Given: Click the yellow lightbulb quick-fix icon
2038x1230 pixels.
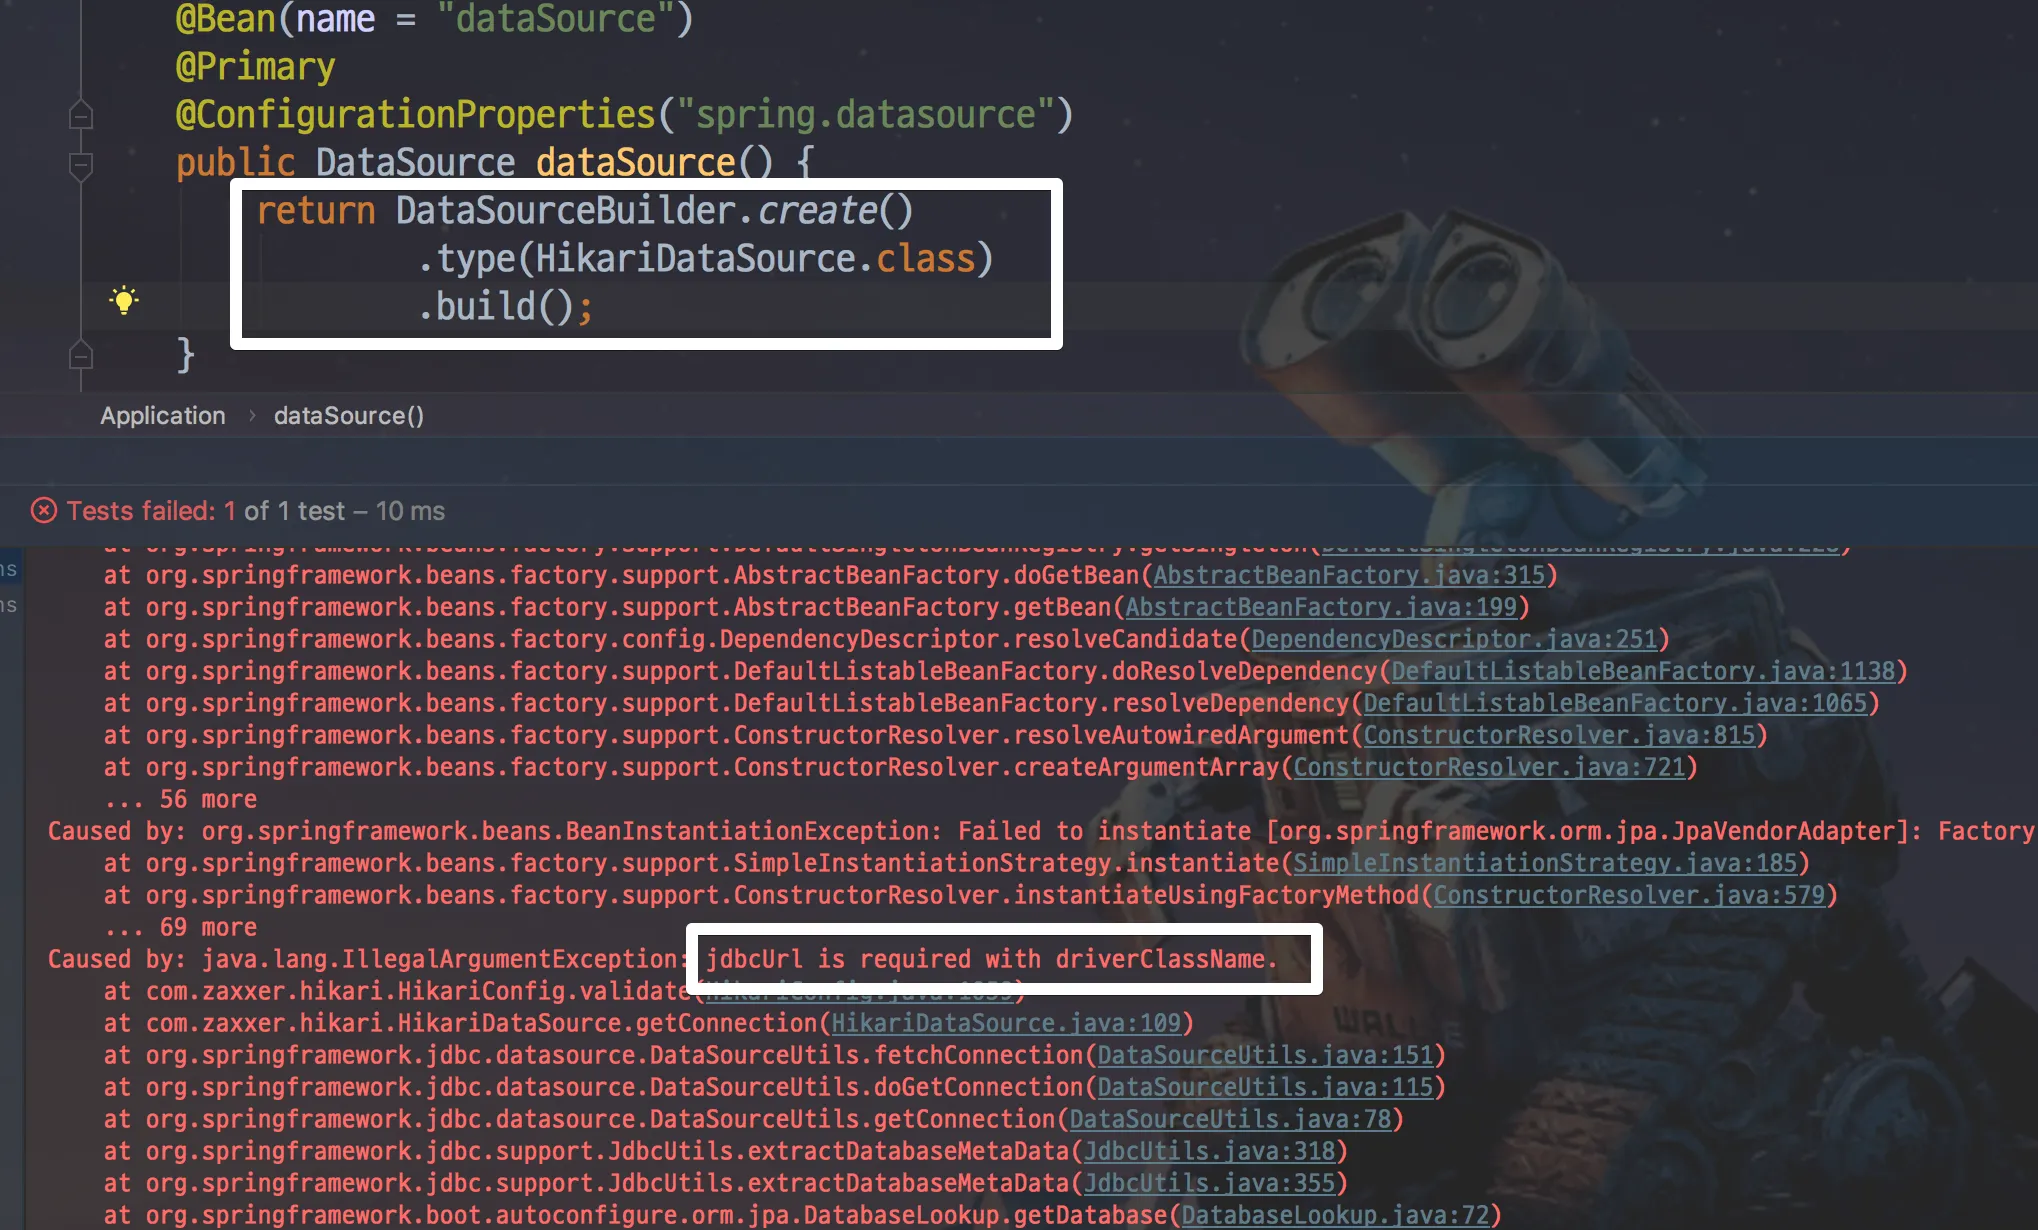Looking at the screenshot, I should (124, 300).
